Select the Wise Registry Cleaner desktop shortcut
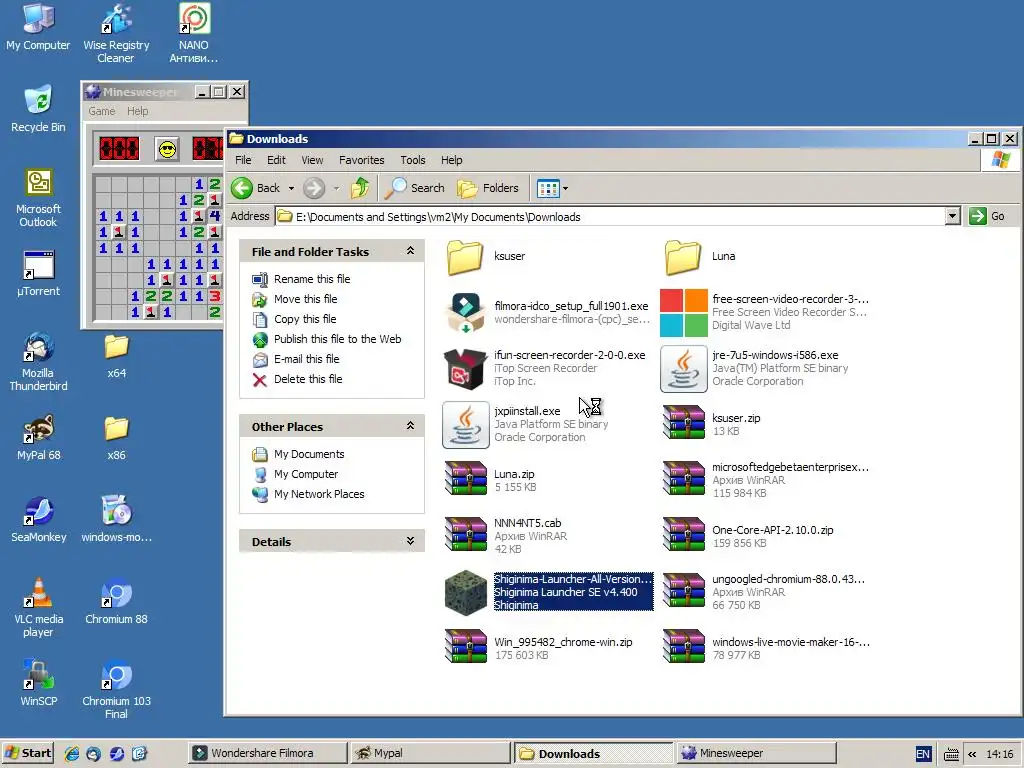The image size is (1024, 768). click(x=116, y=33)
